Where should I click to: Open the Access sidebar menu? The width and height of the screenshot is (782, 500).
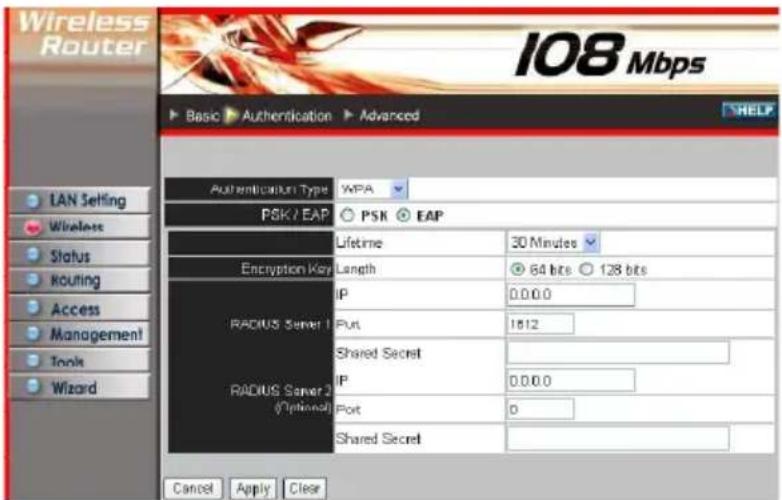pyautogui.click(x=80, y=309)
